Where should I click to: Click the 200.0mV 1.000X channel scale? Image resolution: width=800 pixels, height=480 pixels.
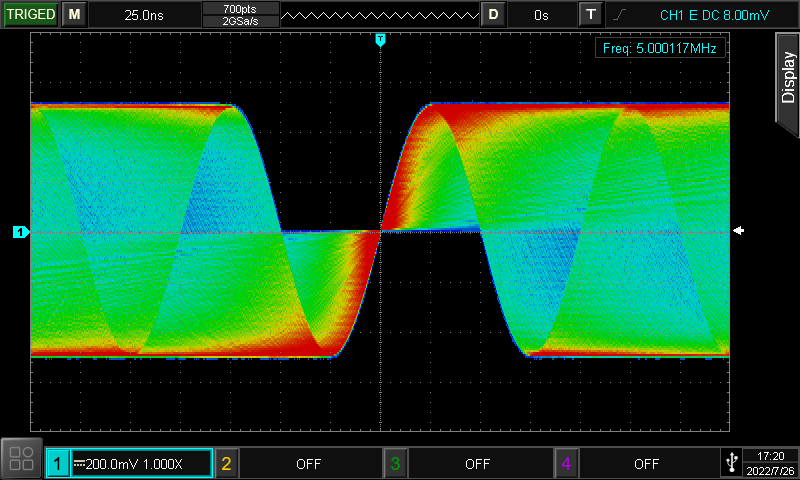(140, 464)
